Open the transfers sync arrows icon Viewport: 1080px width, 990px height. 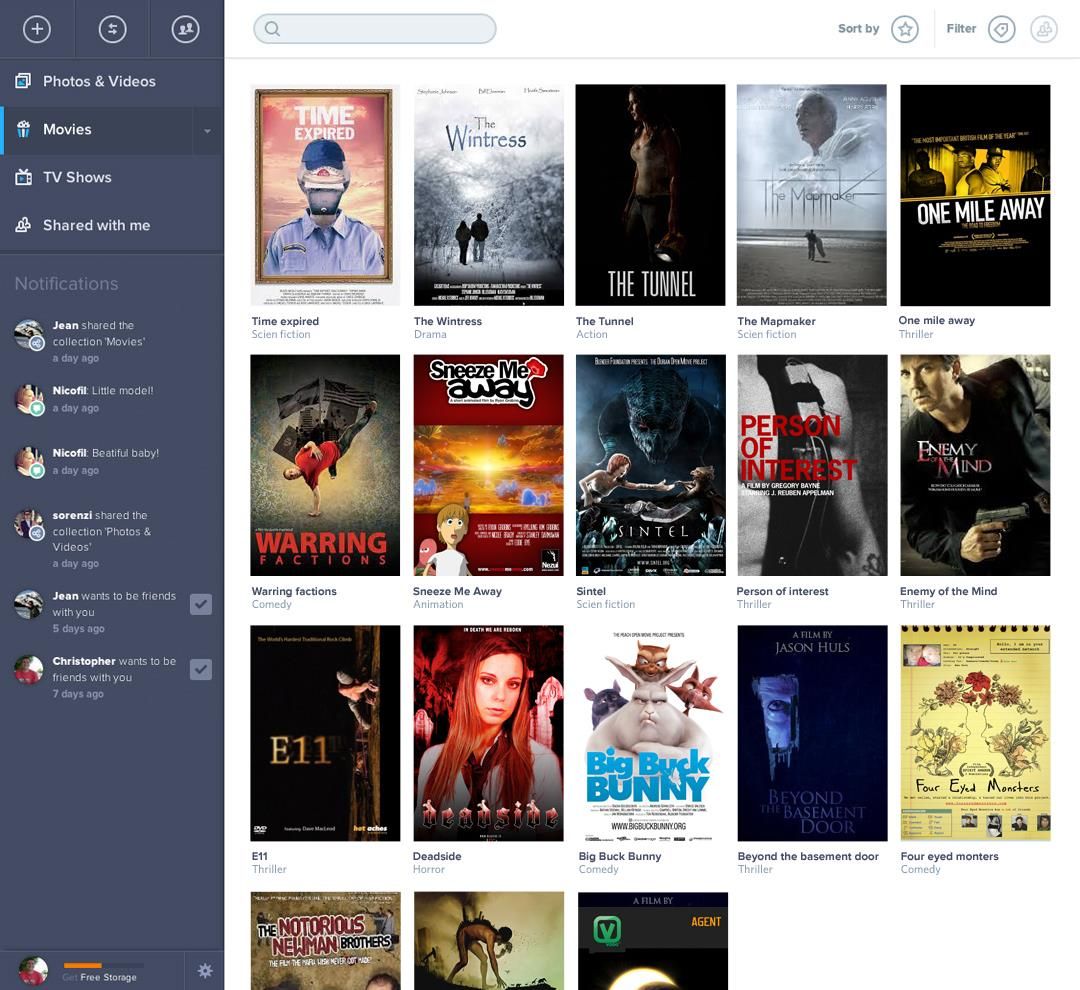[112, 29]
